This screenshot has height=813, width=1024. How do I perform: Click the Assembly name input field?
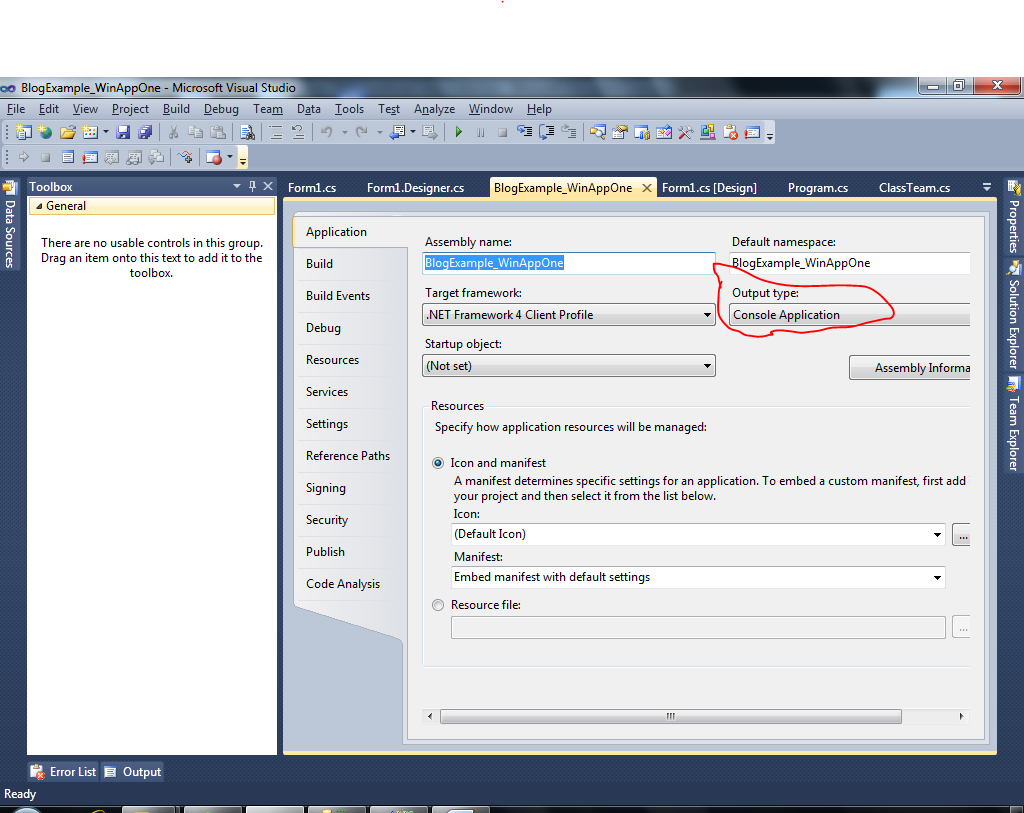click(568, 262)
